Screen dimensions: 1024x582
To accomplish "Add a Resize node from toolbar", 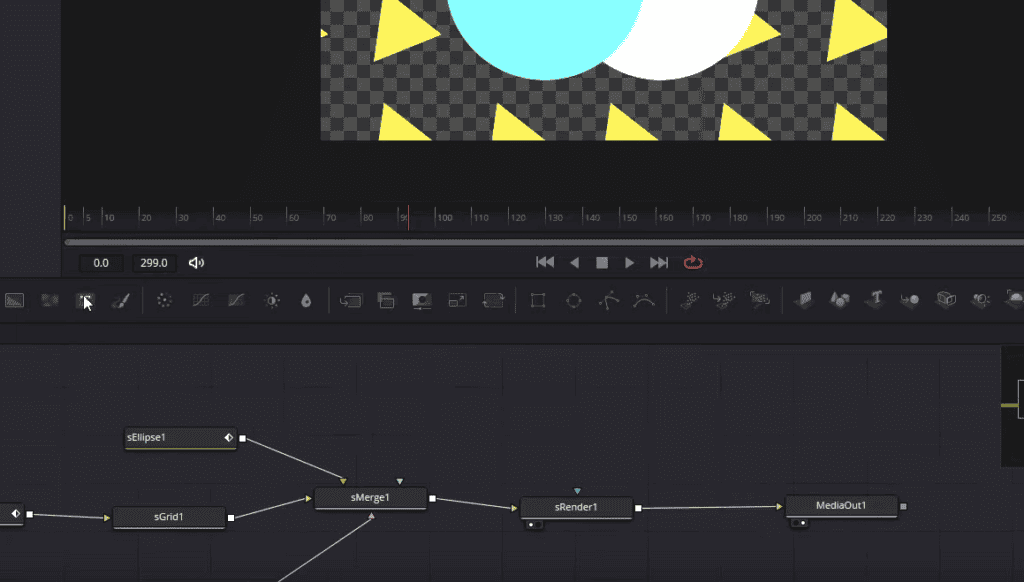I will [x=457, y=300].
